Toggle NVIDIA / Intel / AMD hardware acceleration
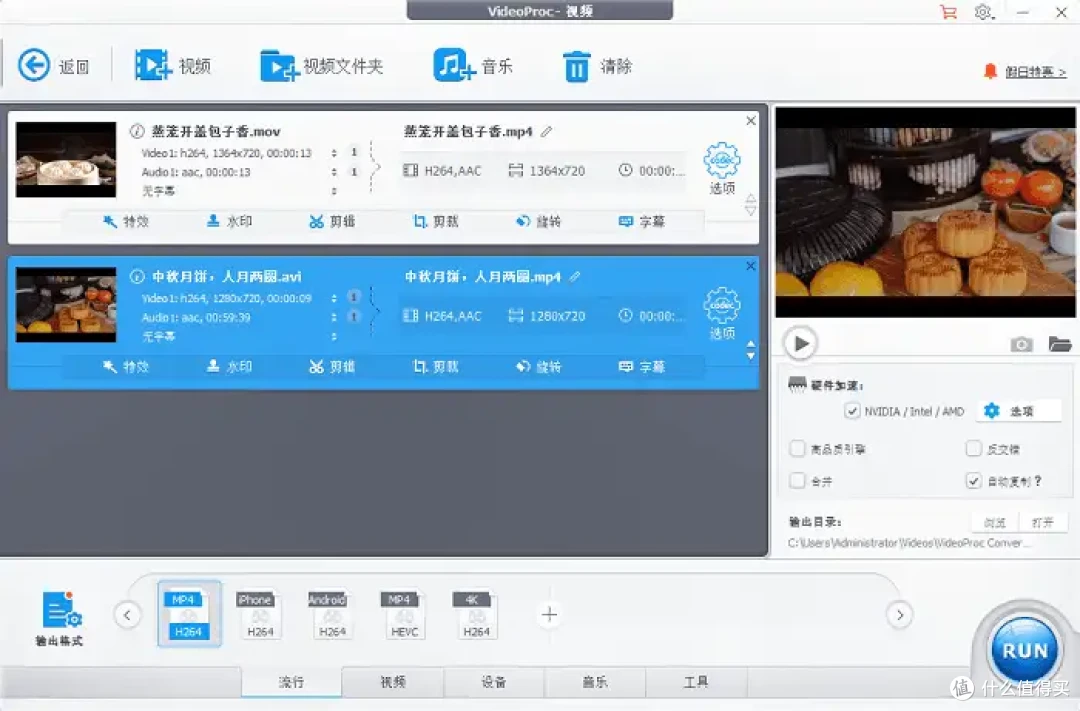 852,411
